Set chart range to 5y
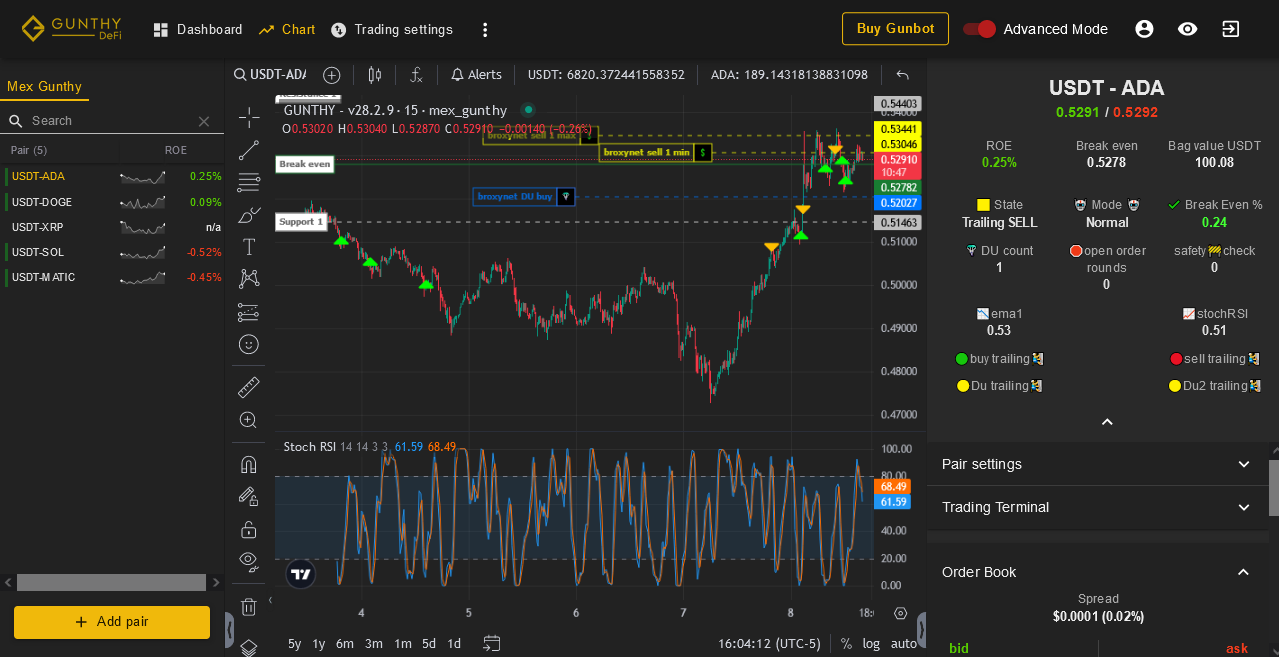Screen dimensions: 1279x657 tap(295, 644)
